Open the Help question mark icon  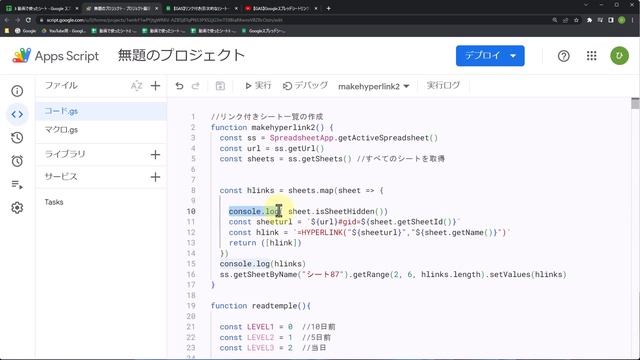564,56
